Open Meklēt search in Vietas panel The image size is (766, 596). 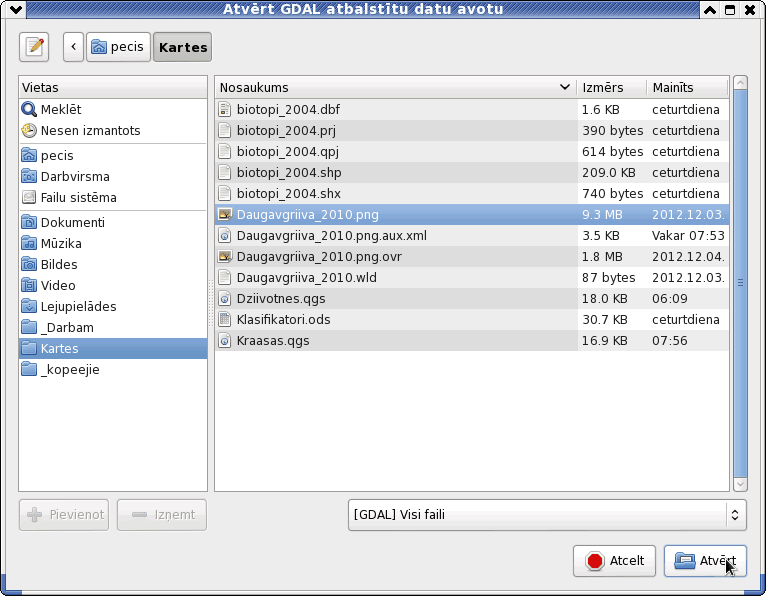(113, 109)
